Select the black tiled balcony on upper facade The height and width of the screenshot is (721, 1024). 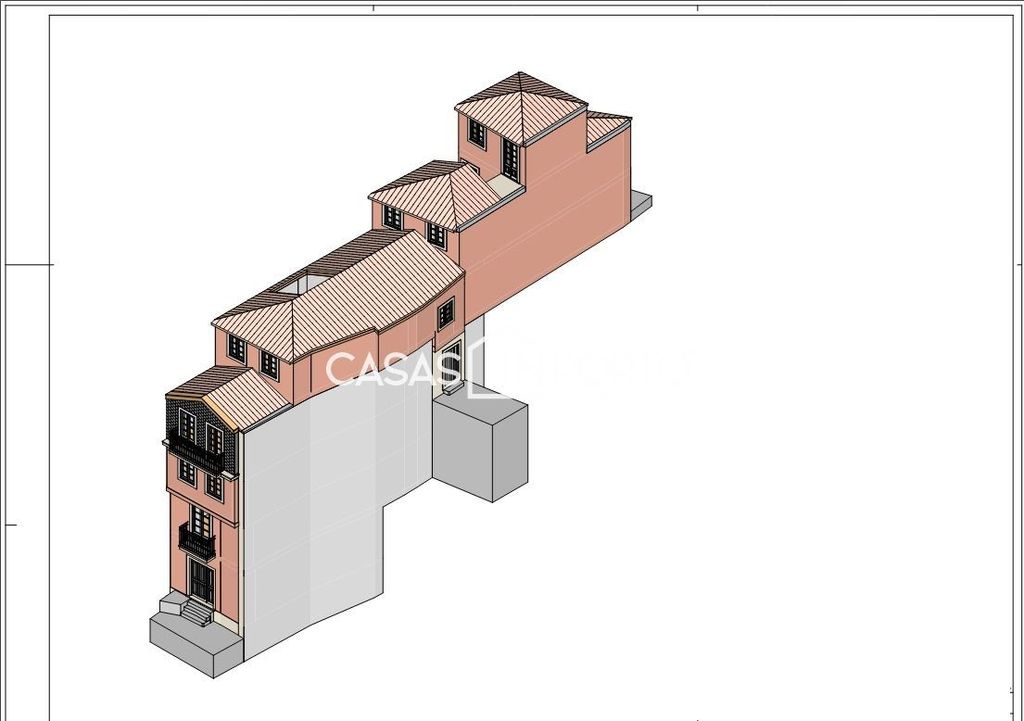198,452
